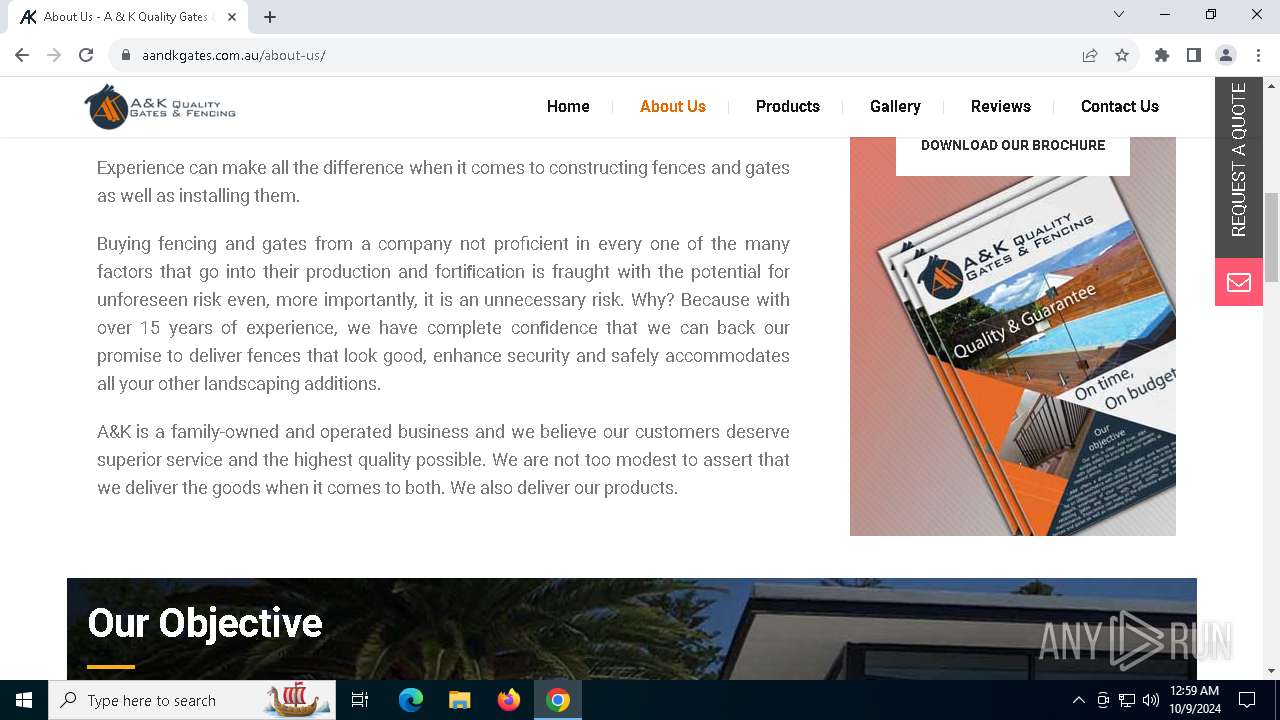Open the Chrome profile avatar
This screenshot has width=1280, height=720.
point(1226,55)
